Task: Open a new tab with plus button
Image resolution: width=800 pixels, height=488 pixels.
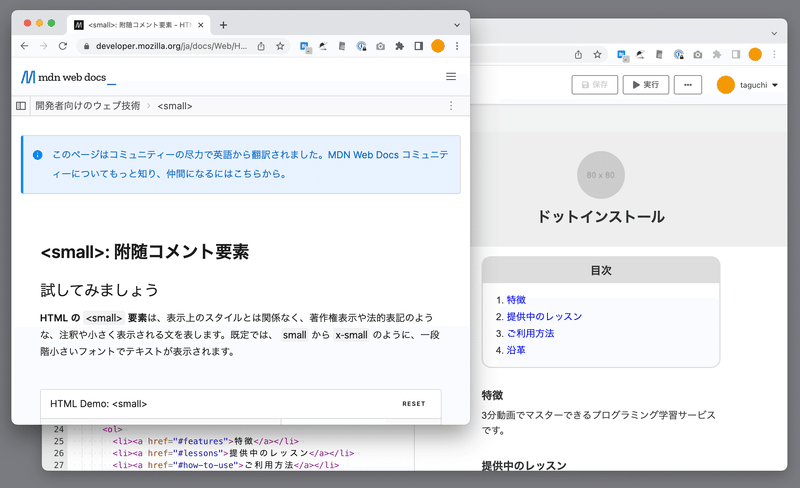Action: pos(223,25)
